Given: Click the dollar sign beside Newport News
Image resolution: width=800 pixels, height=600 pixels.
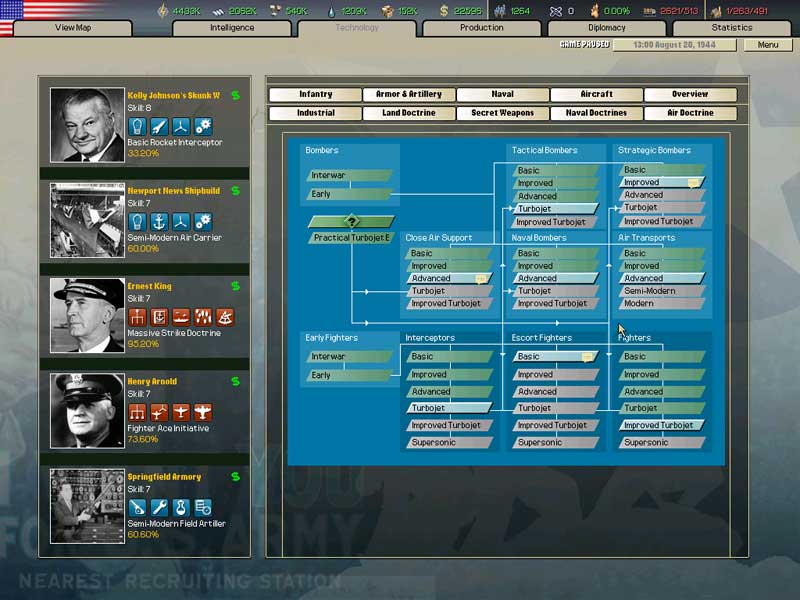Looking at the screenshot, I should click(235, 191).
